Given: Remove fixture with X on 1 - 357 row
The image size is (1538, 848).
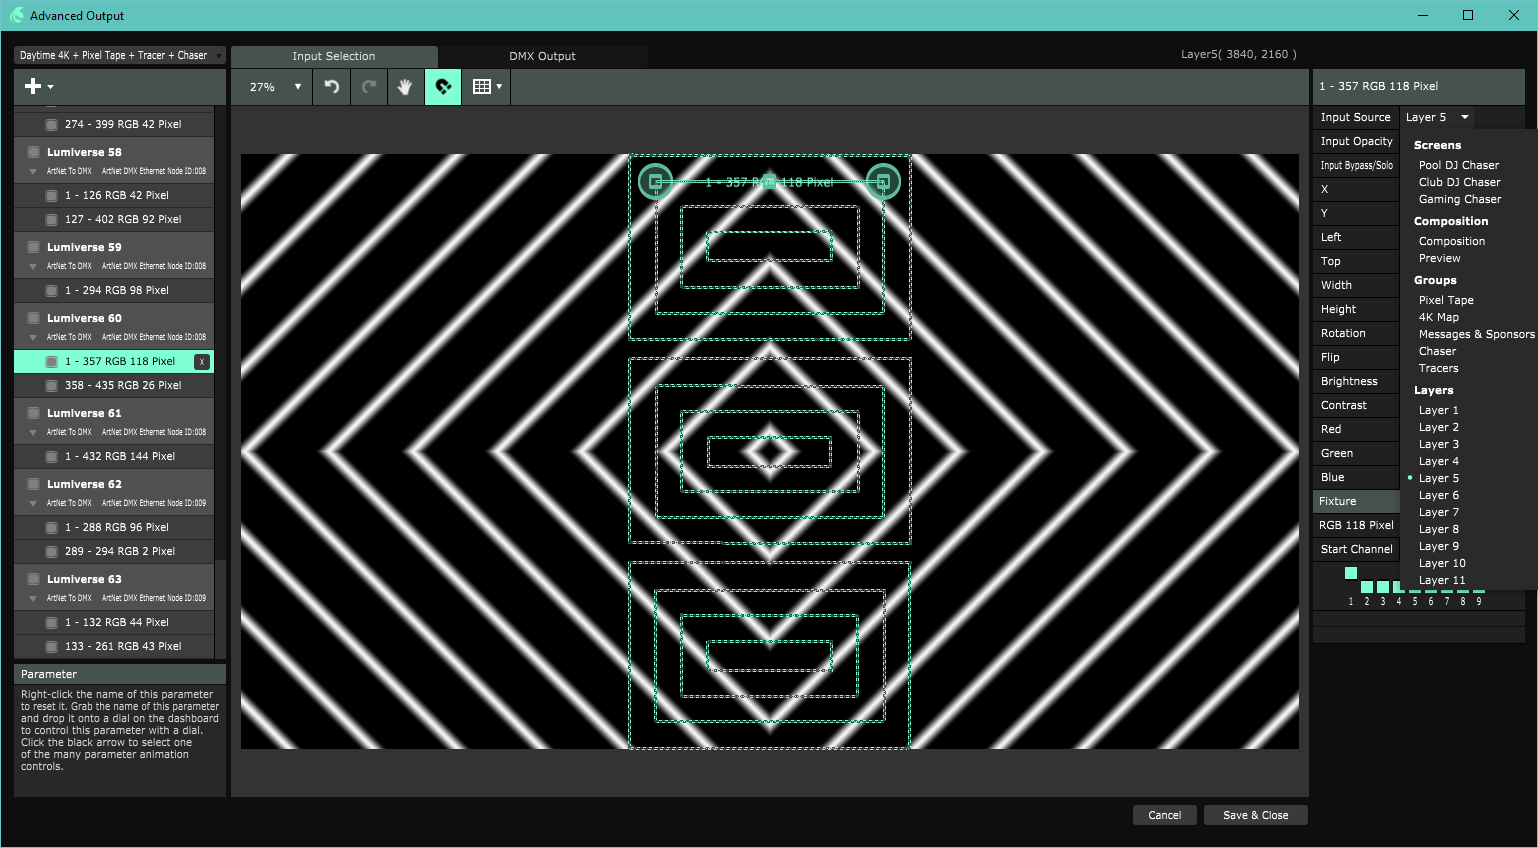Looking at the screenshot, I should click(x=202, y=362).
